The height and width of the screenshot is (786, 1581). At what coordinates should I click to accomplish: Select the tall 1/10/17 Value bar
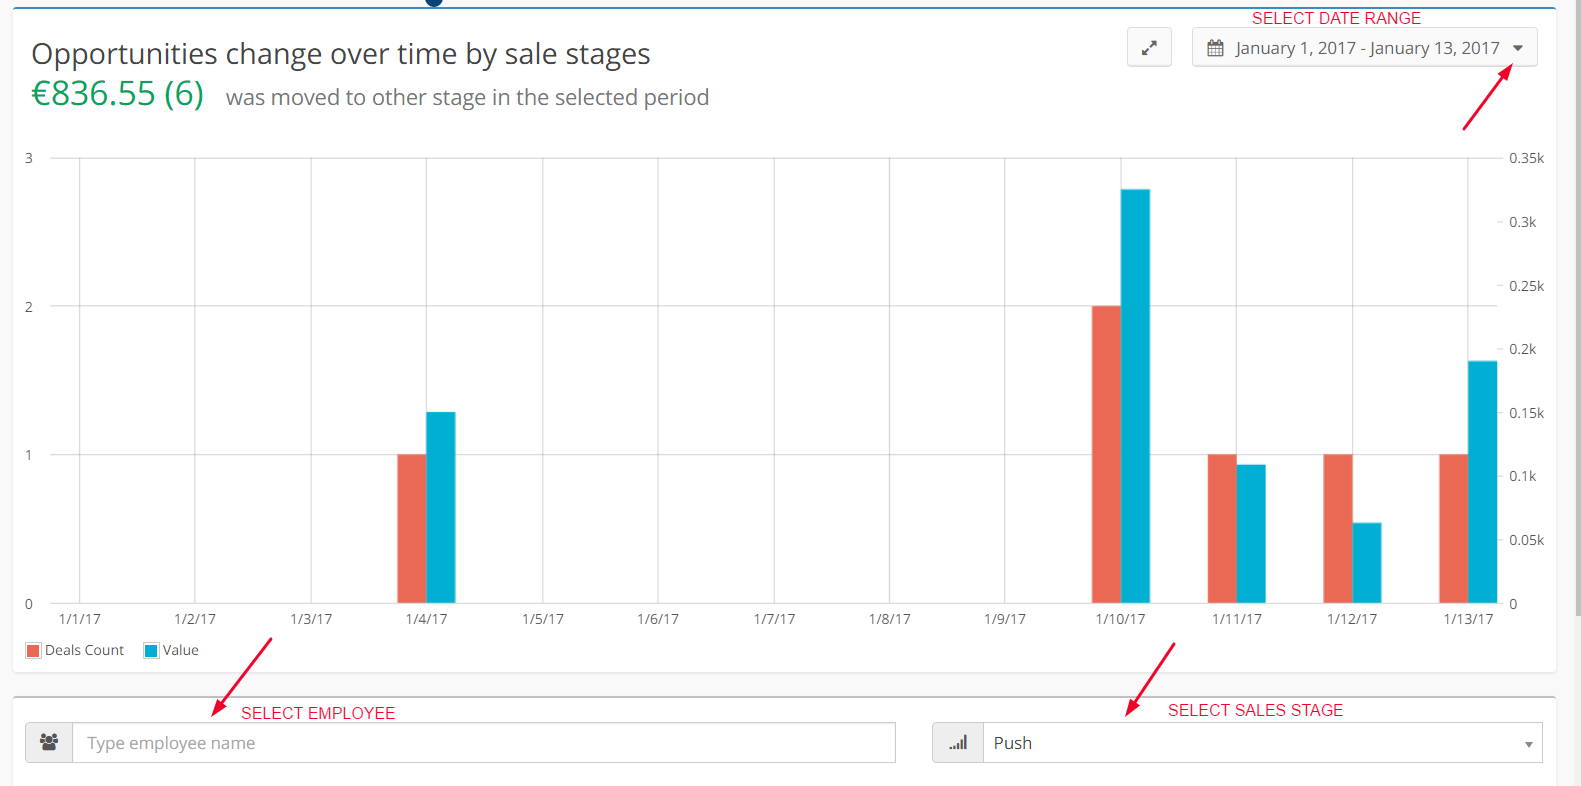pos(1135,396)
